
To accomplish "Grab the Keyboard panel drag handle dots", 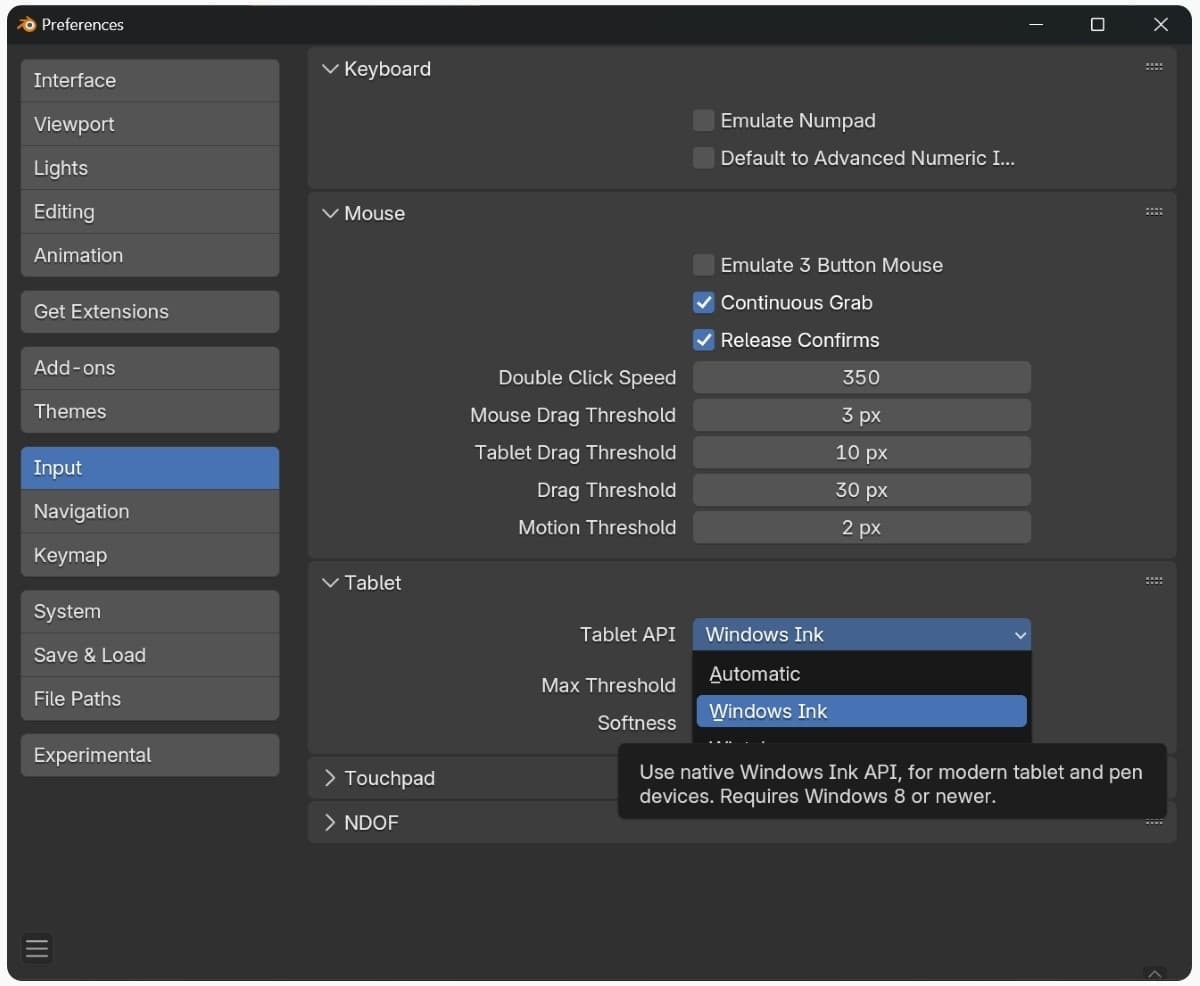I will (1154, 67).
